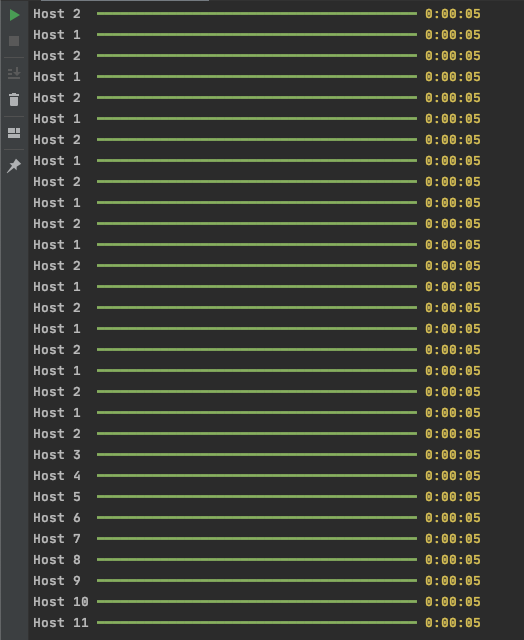The image size is (524, 640).
Task: Click the elapsed time in Host 9 row
Action: click(x=453, y=581)
